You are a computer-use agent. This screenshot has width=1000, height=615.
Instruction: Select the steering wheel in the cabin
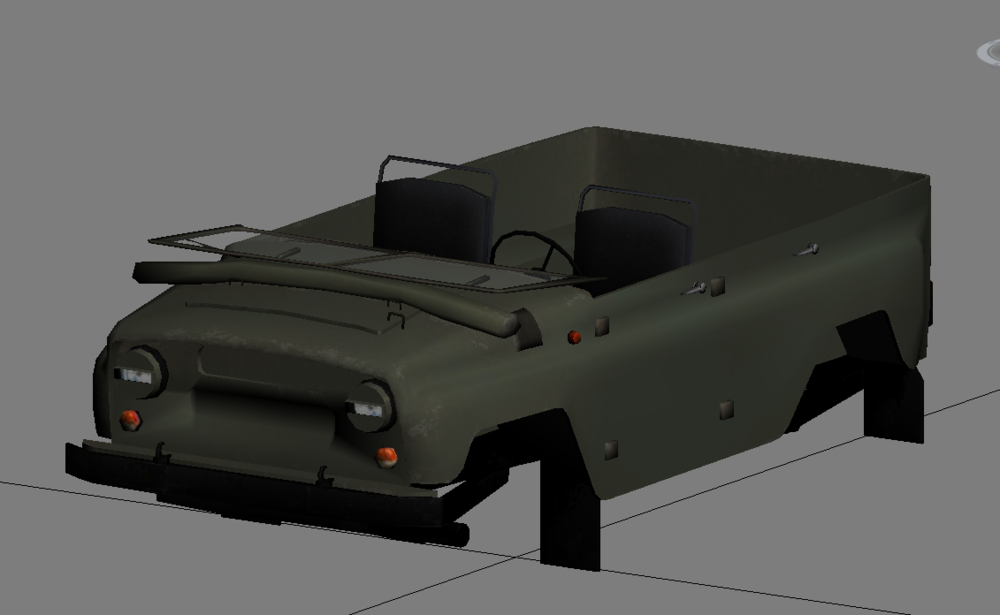534,252
